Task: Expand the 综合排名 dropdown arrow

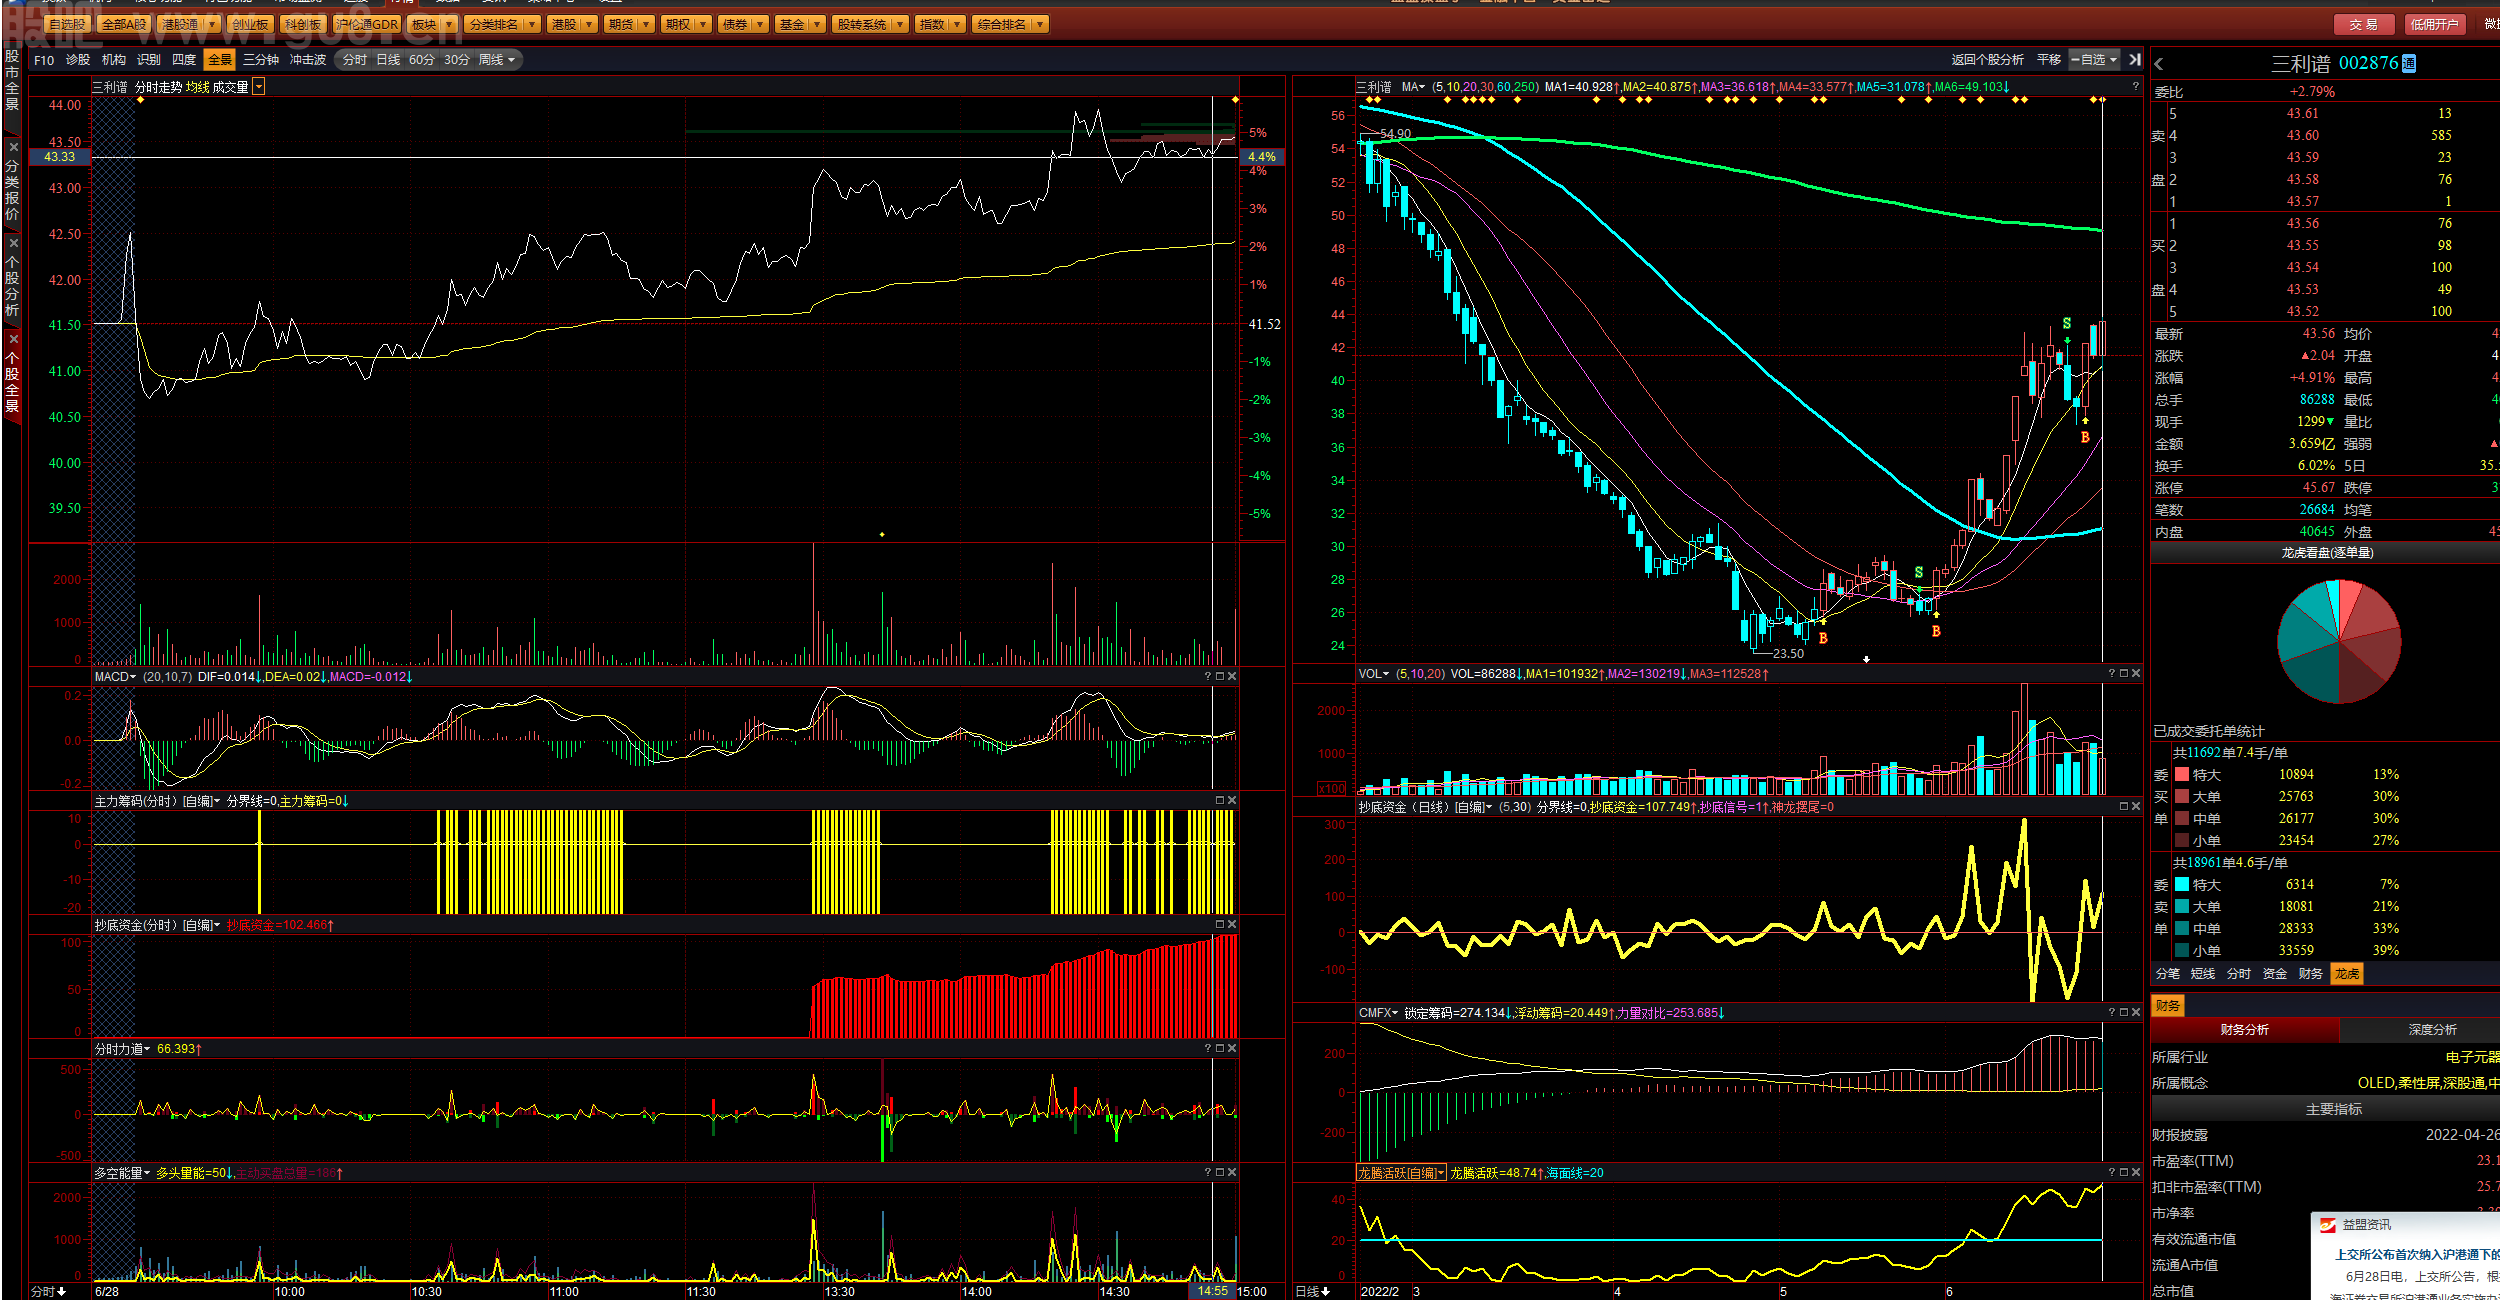Action: coord(1040,25)
